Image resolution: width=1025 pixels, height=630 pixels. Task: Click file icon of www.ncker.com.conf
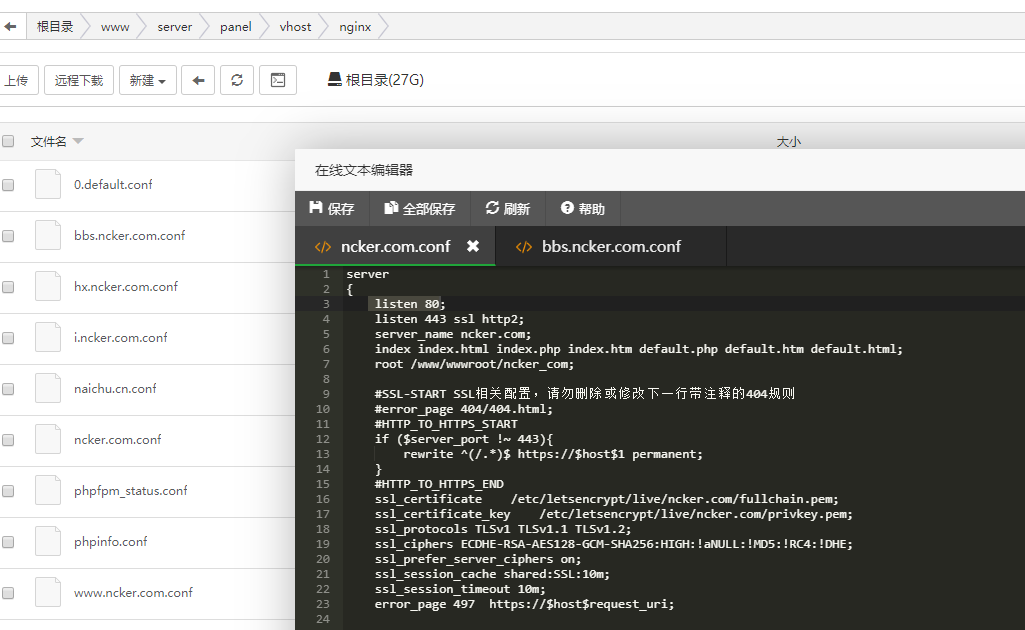[x=48, y=592]
